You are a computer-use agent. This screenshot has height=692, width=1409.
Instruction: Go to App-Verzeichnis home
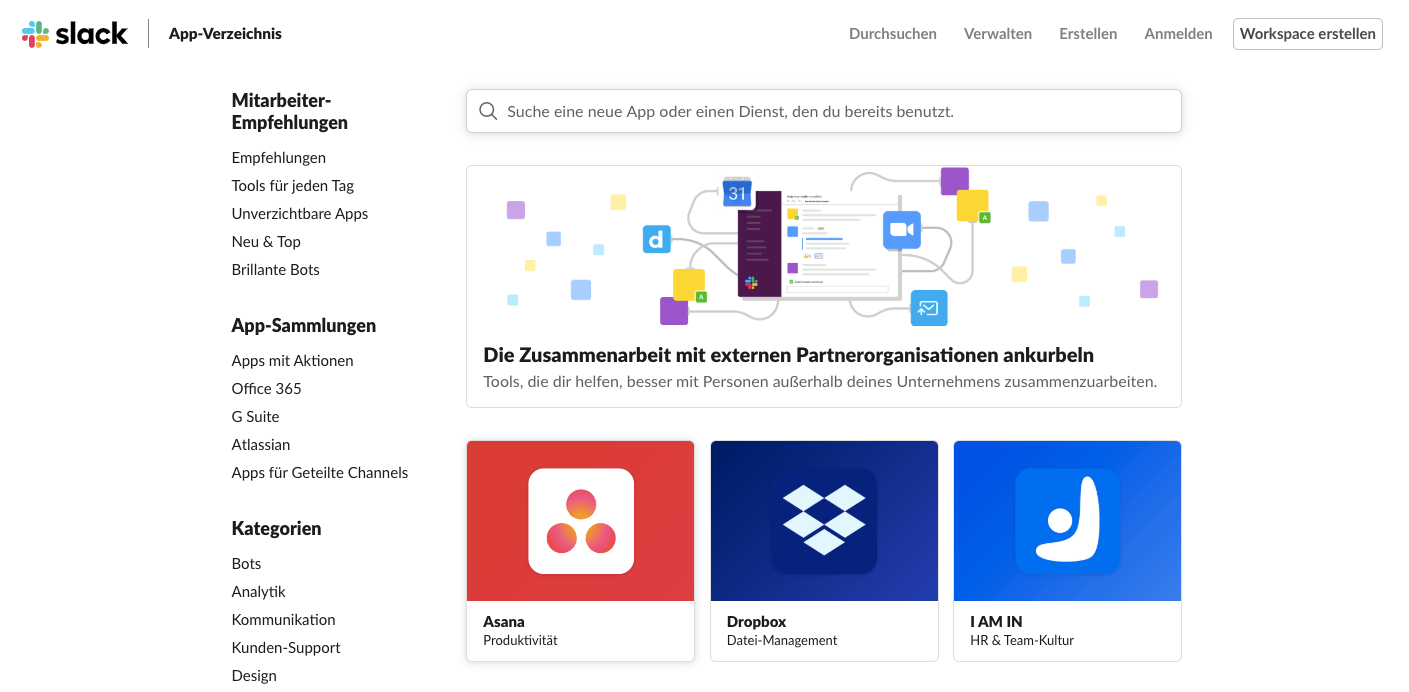pos(225,33)
